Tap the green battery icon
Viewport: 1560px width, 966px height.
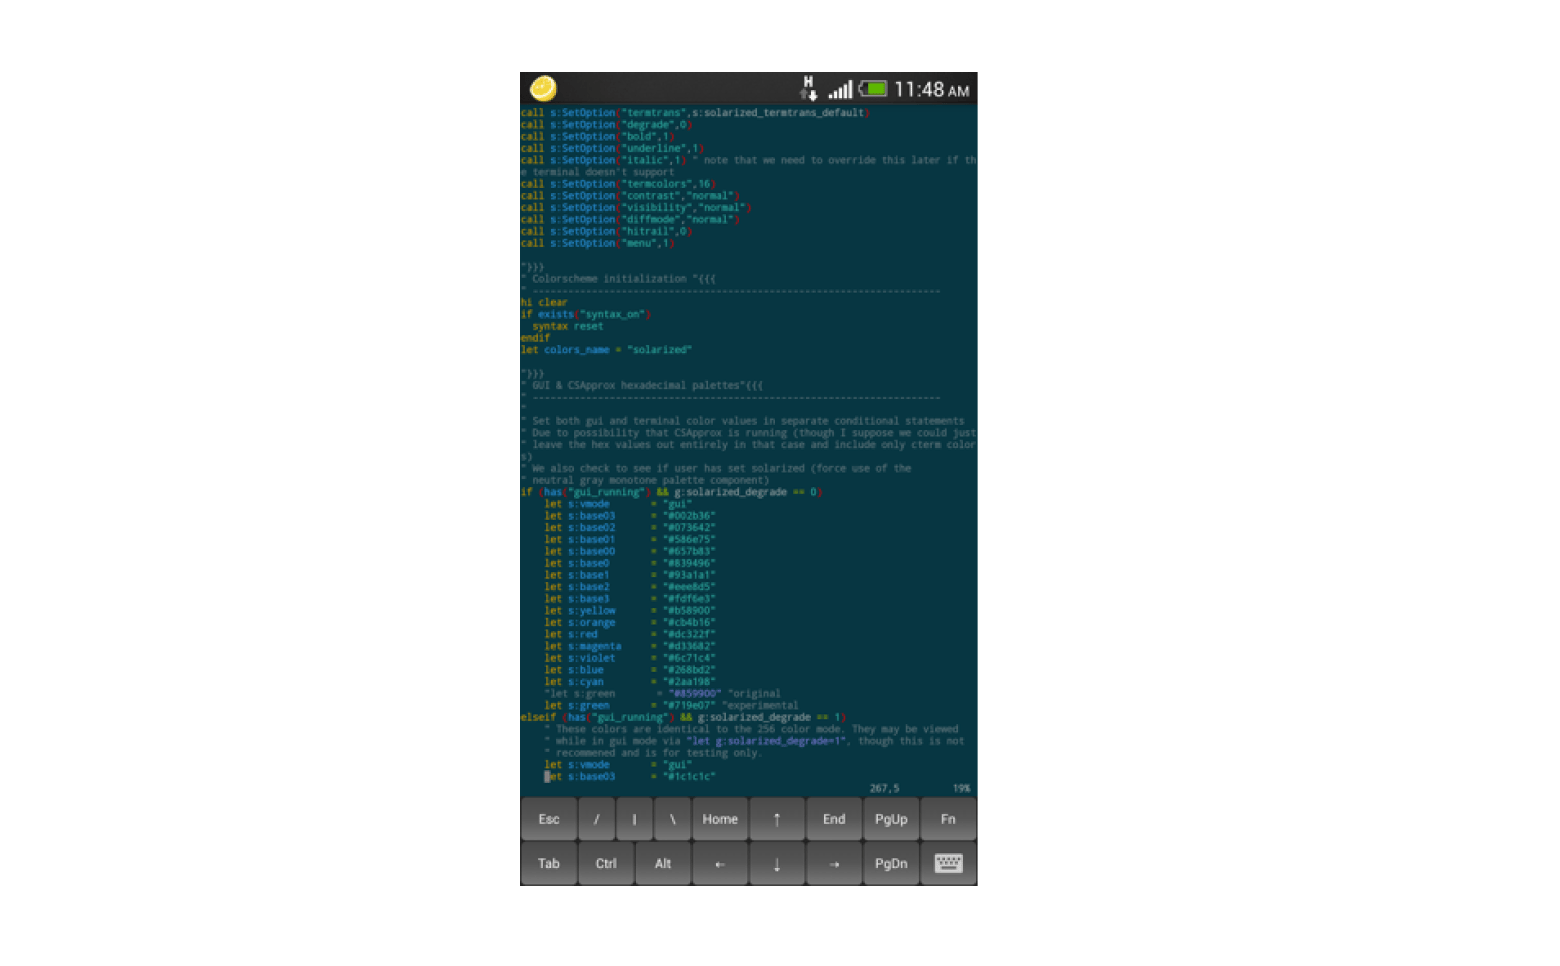[x=873, y=89]
